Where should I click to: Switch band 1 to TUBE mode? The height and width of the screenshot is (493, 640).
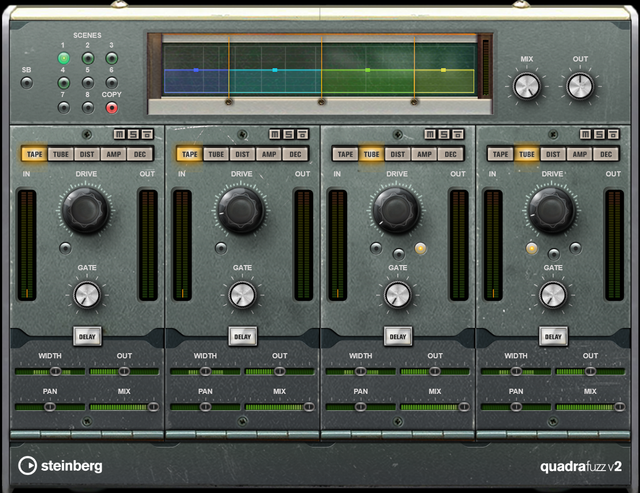[x=61, y=154]
